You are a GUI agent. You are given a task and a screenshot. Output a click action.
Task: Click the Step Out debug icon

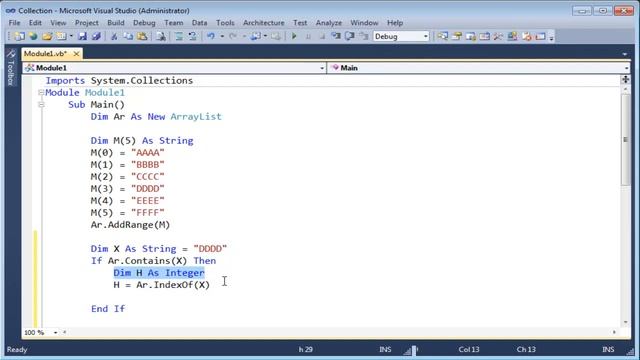[x=363, y=36]
